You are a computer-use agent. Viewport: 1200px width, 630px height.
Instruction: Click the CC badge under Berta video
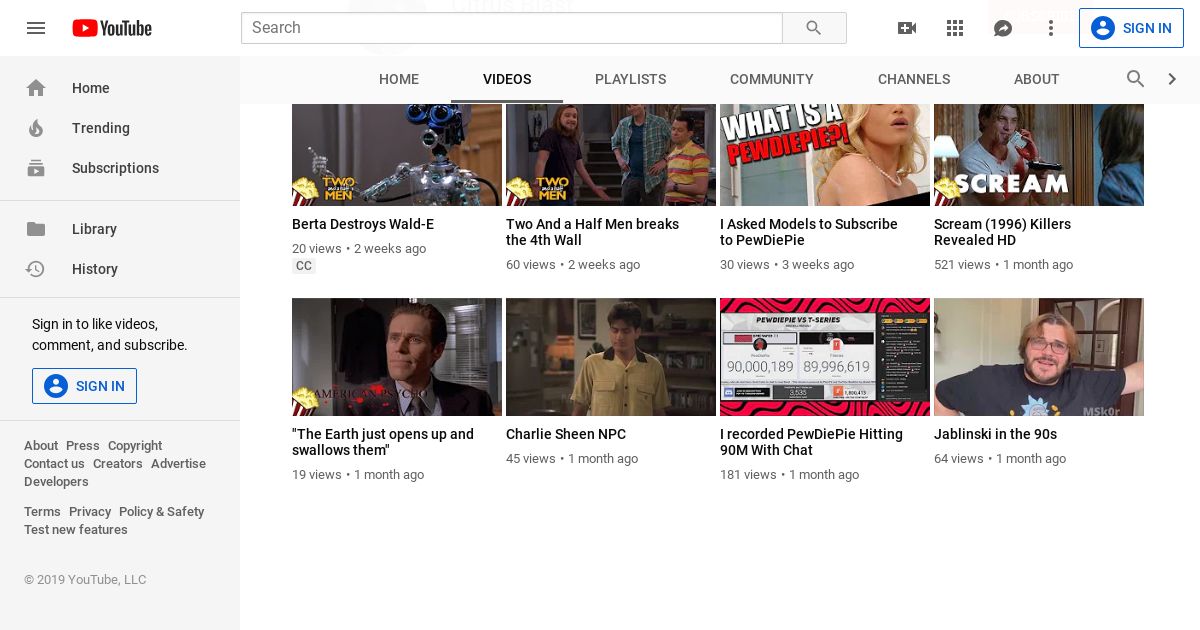click(x=304, y=266)
